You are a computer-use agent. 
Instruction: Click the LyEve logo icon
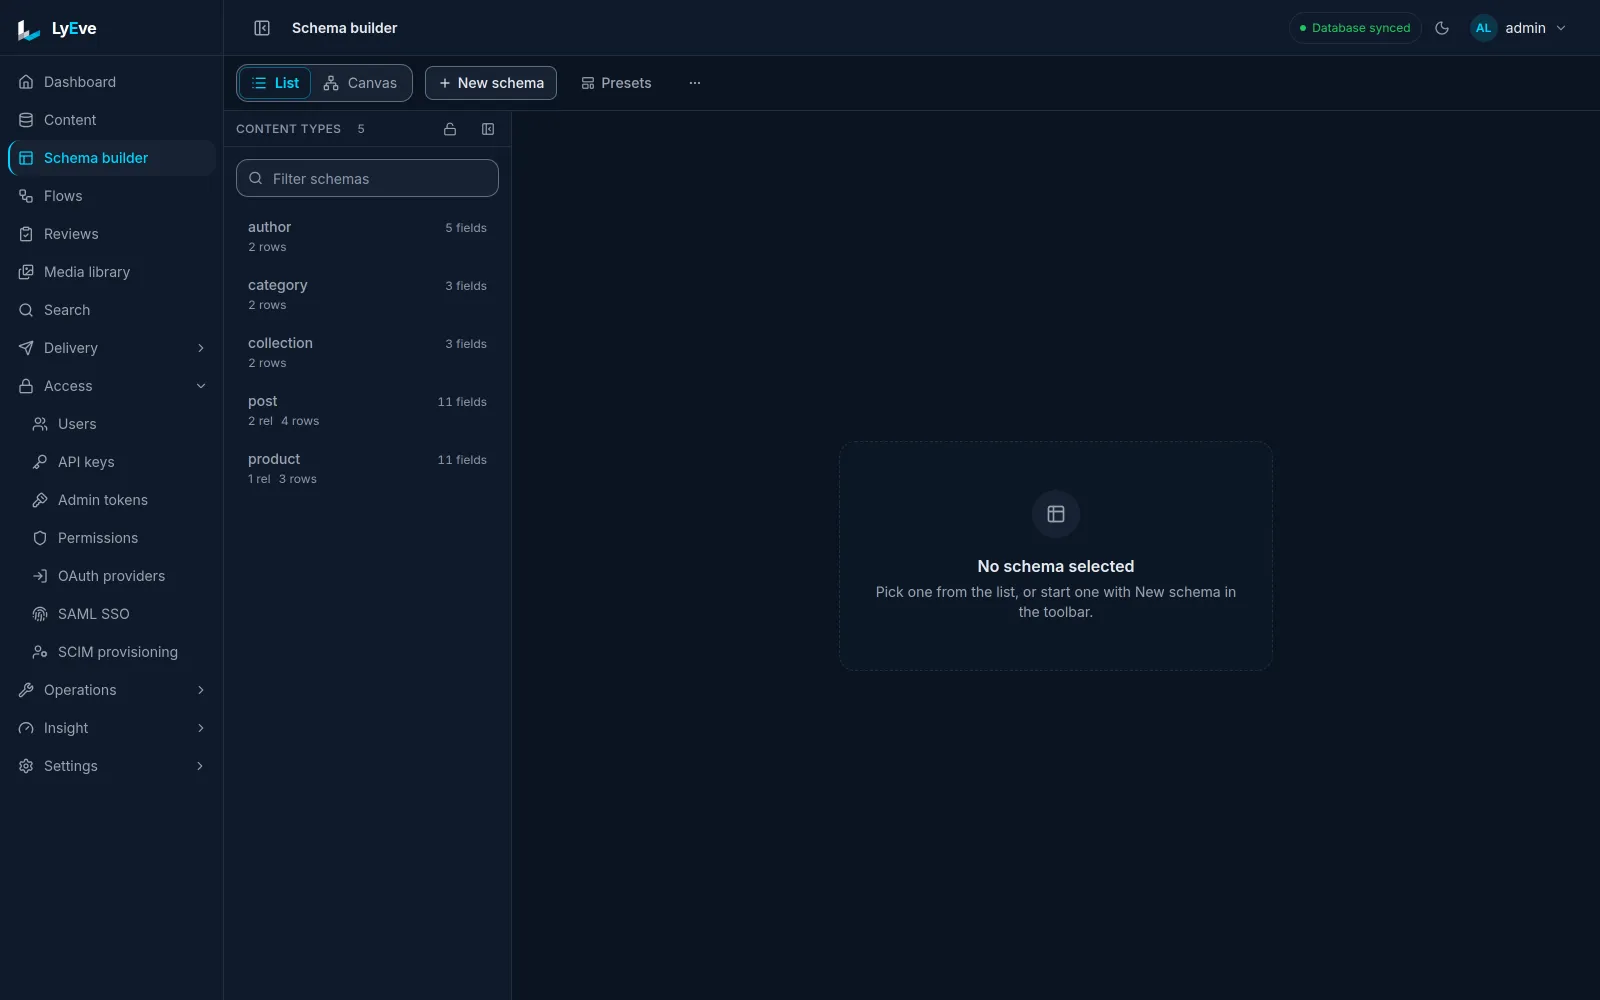(x=29, y=30)
